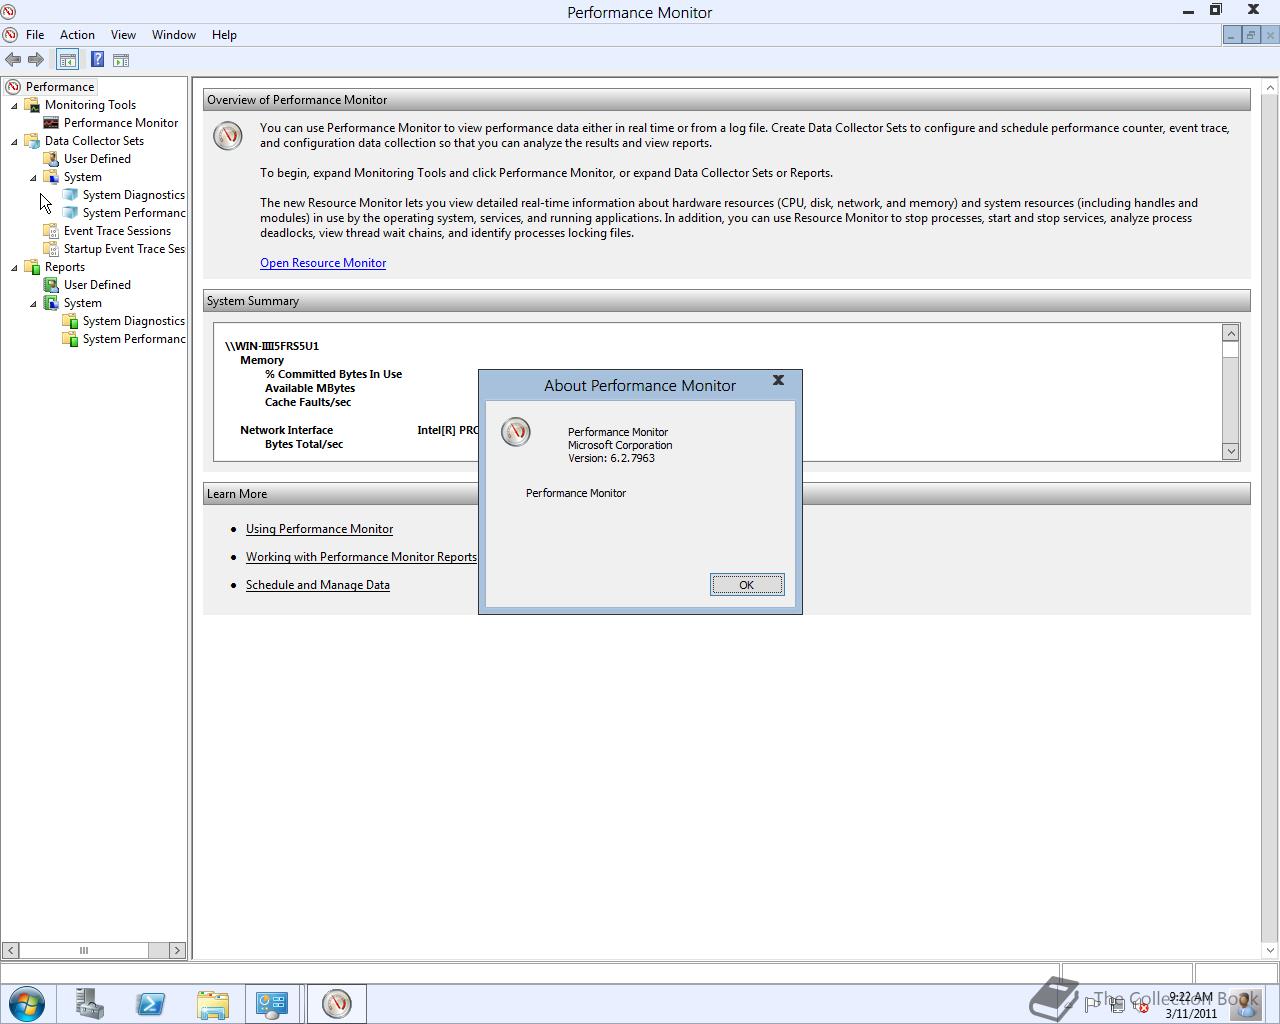Click User Defined icon under Data Collector Sets

(x=51, y=159)
